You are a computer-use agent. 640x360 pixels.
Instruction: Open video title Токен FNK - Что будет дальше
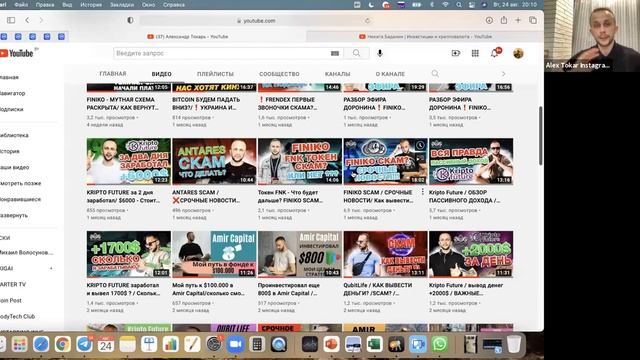290,196
